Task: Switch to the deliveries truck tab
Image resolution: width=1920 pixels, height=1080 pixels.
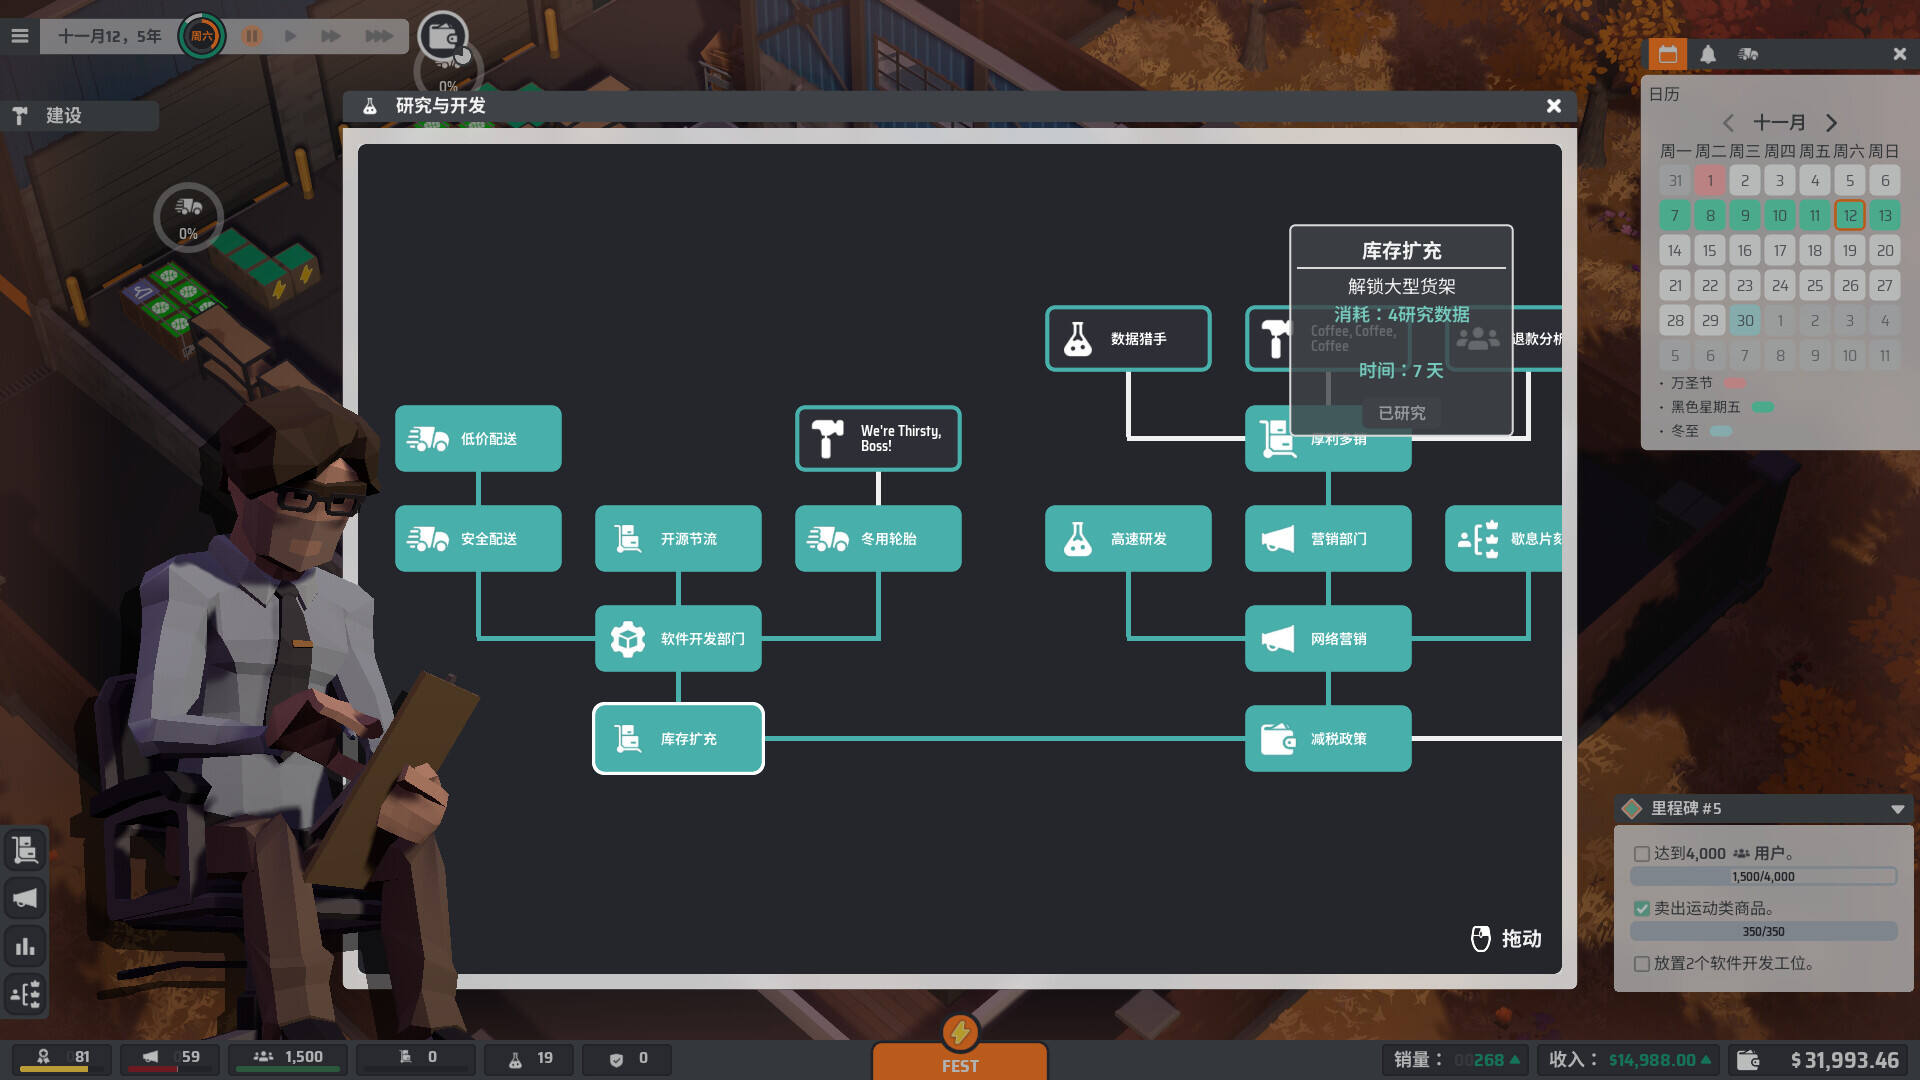Action: click(1748, 54)
